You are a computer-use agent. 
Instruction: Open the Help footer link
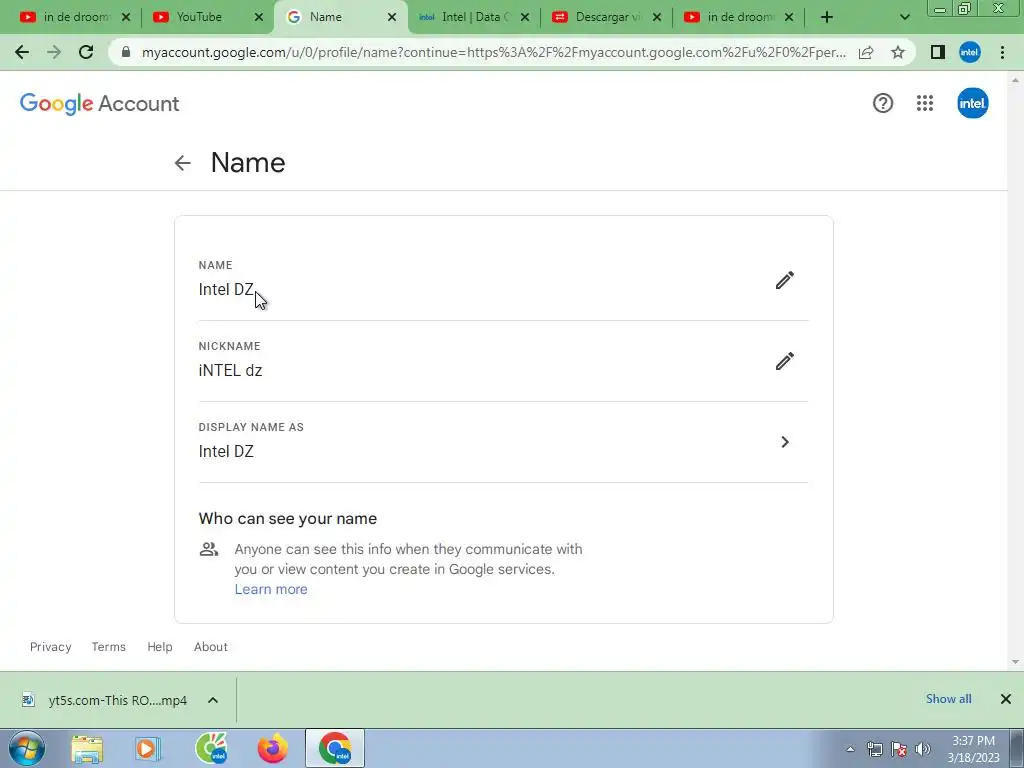click(159, 647)
